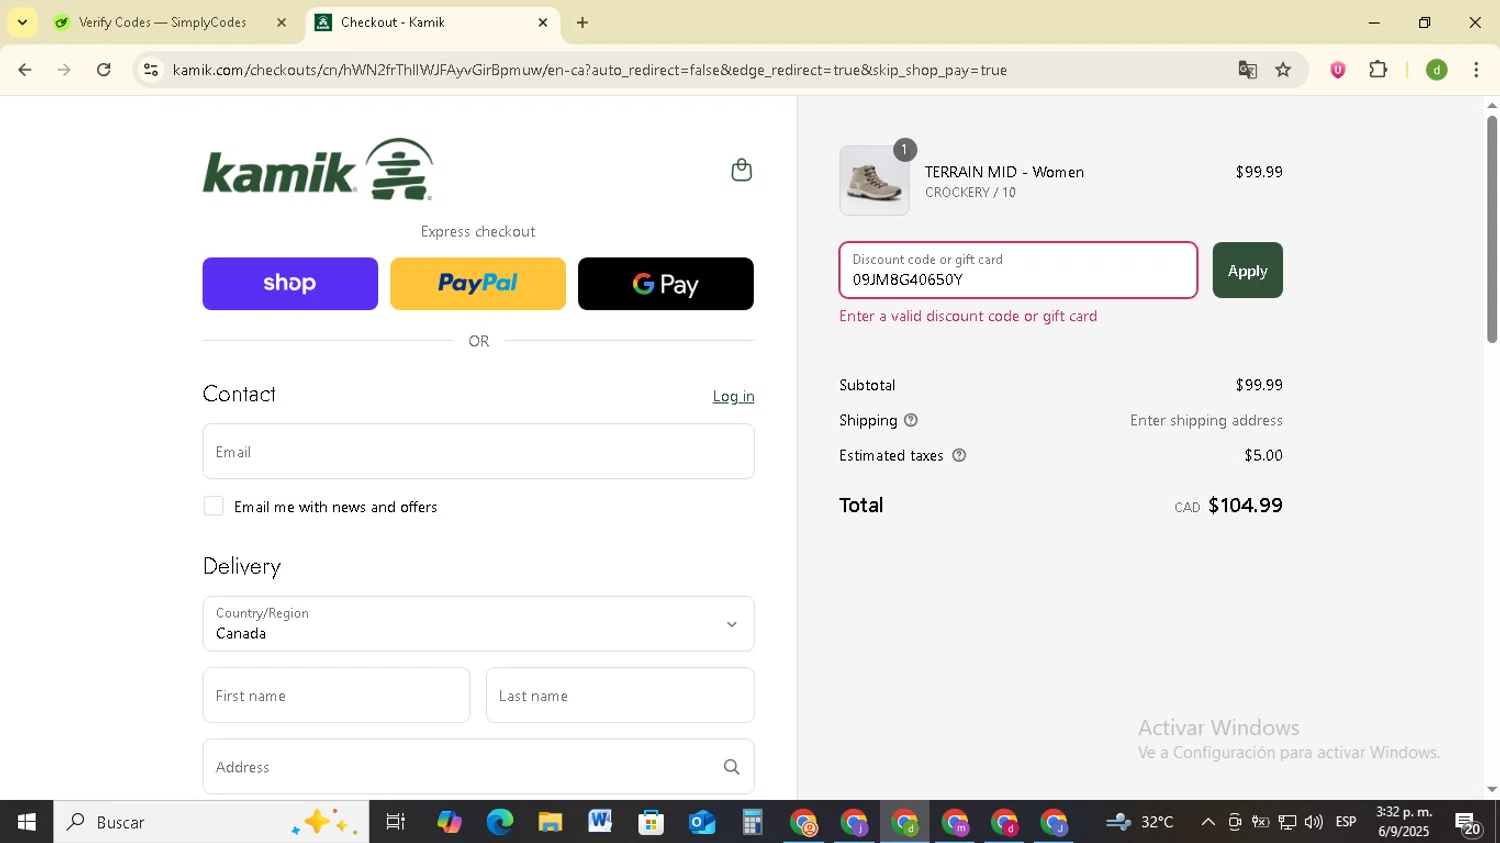This screenshot has height=843, width=1500.
Task: Open Microsoft Edge from taskbar
Action: (500, 822)
